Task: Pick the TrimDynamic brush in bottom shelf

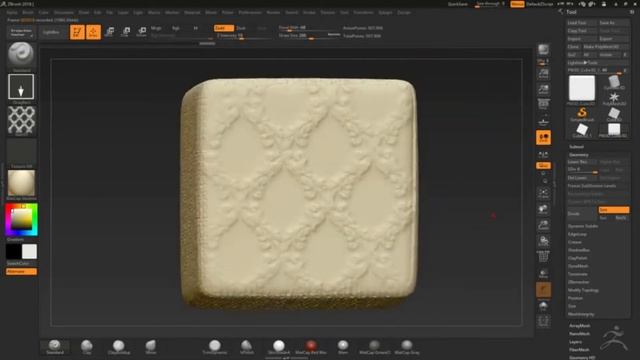Action: [x=215, y=347]
